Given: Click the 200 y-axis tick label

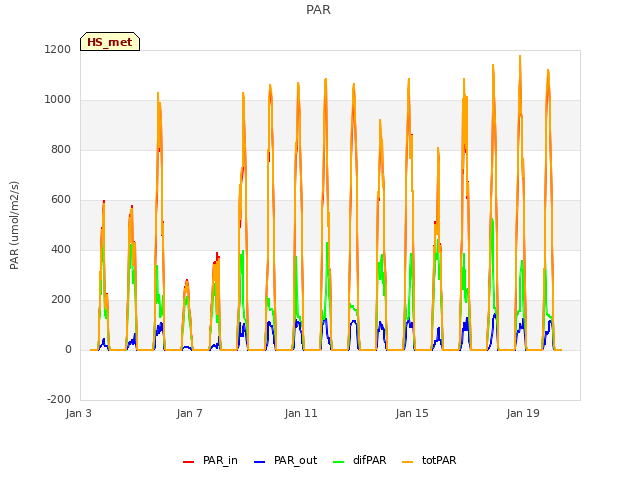Looking at the screenshot, I should (x=61, y=300).
